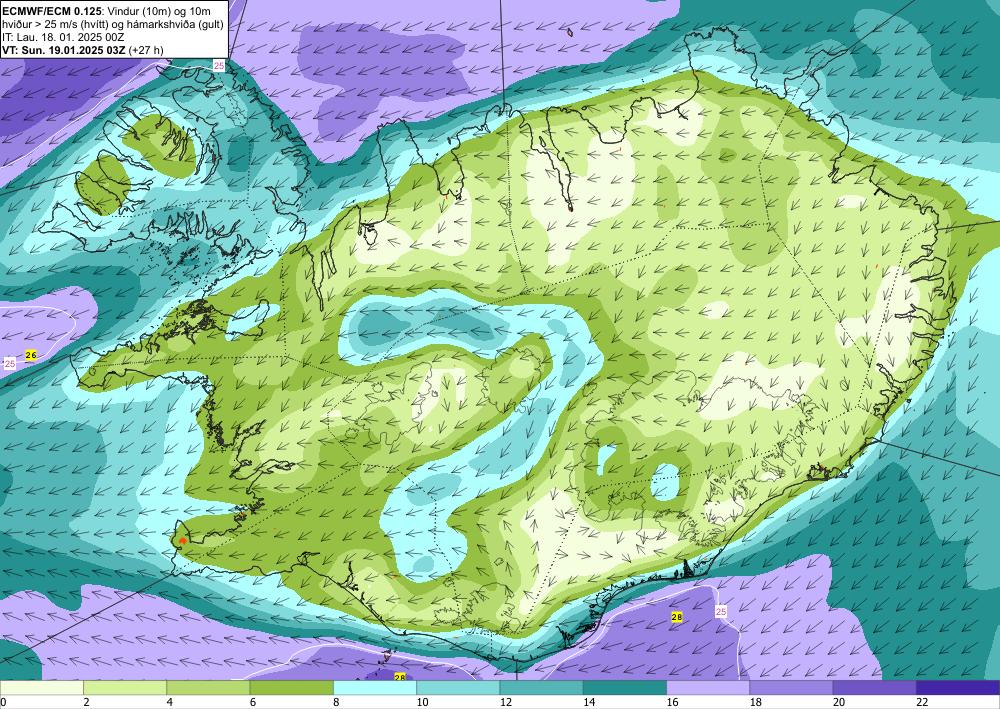
Task: Click the yellow '28' label next to the 25 label
Action: point(677,617)
